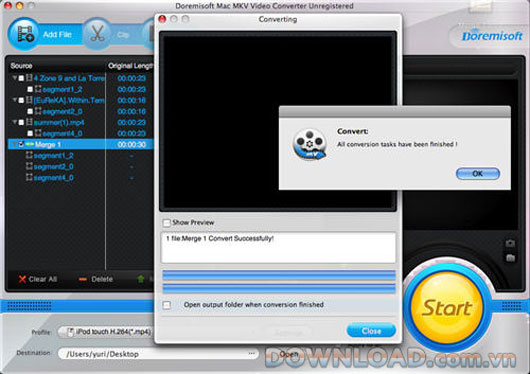Browse destination with the ellipsis button

pyautogui.click(x=251, y=354)
